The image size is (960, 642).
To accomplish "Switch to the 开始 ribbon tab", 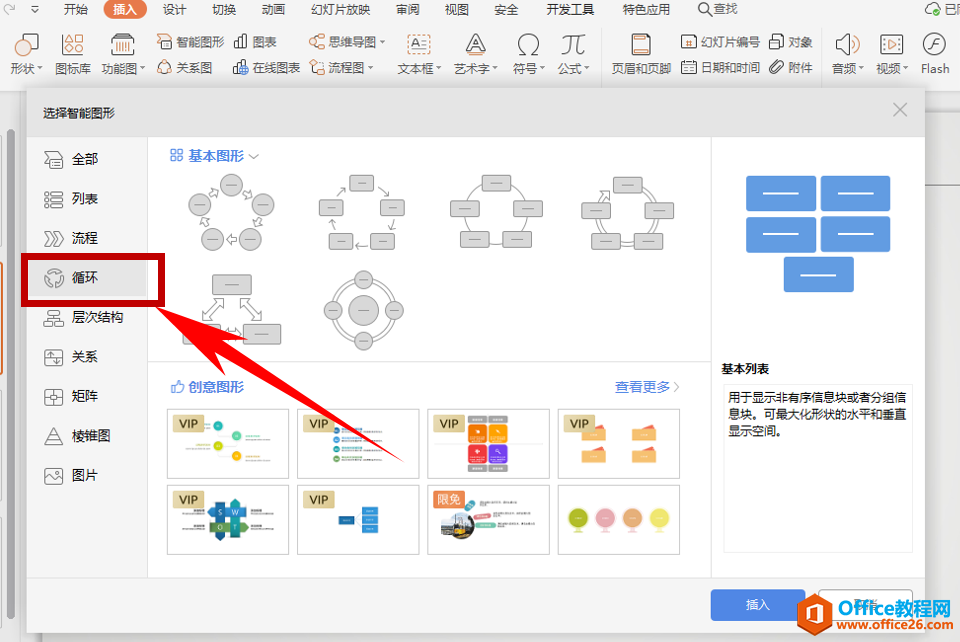I will coord(75,9).
